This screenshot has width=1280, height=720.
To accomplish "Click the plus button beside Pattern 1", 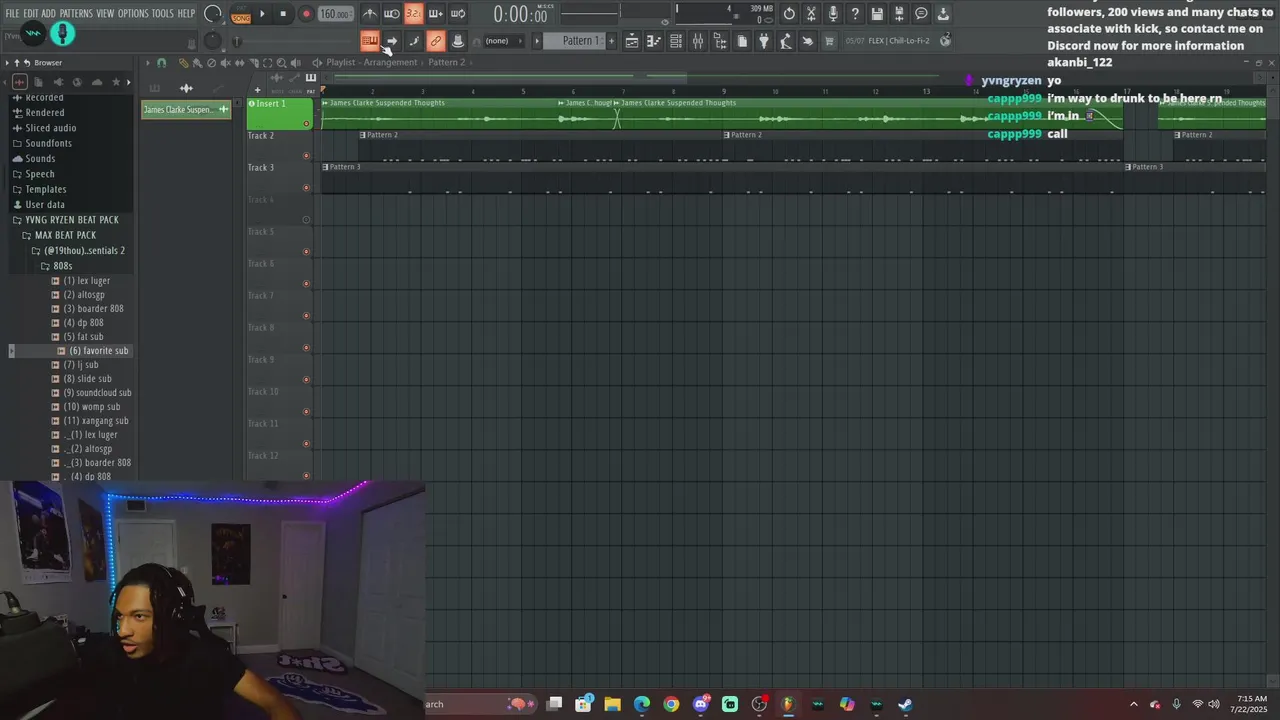I will 612,41.
